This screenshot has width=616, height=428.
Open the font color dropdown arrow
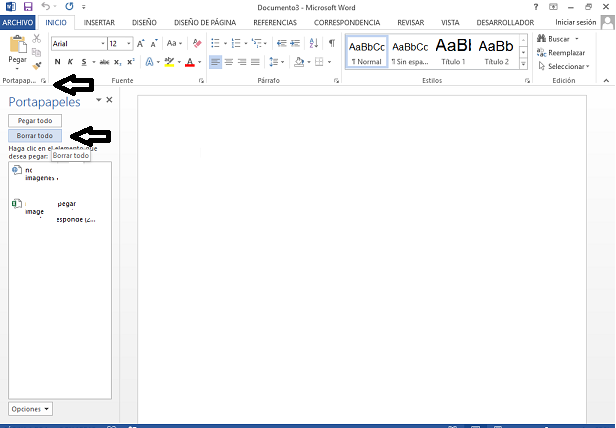pyautogui.click(x=200, y=62)
